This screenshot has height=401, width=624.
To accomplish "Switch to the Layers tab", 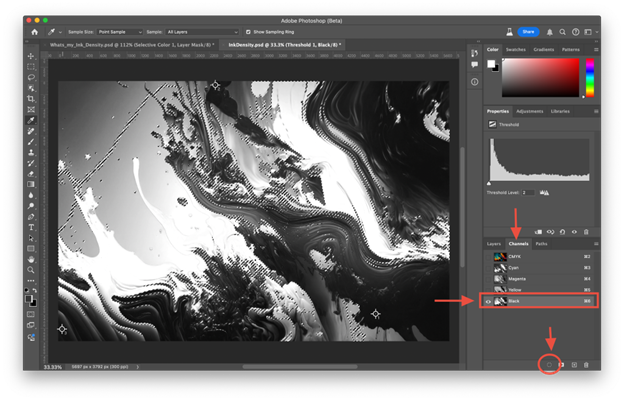I will tap(494, 243).
